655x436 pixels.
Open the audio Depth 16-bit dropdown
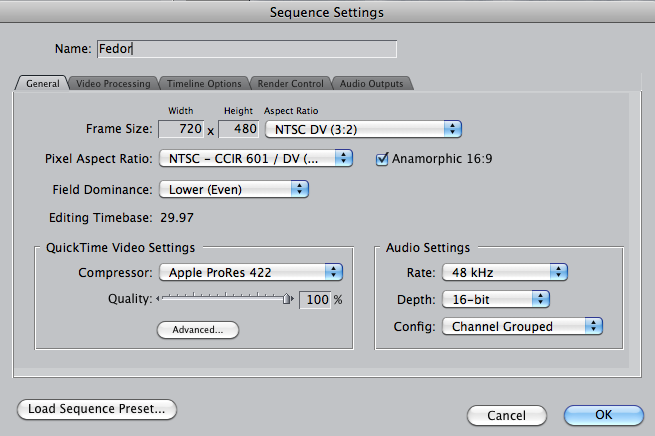click(x=495, y=299)
